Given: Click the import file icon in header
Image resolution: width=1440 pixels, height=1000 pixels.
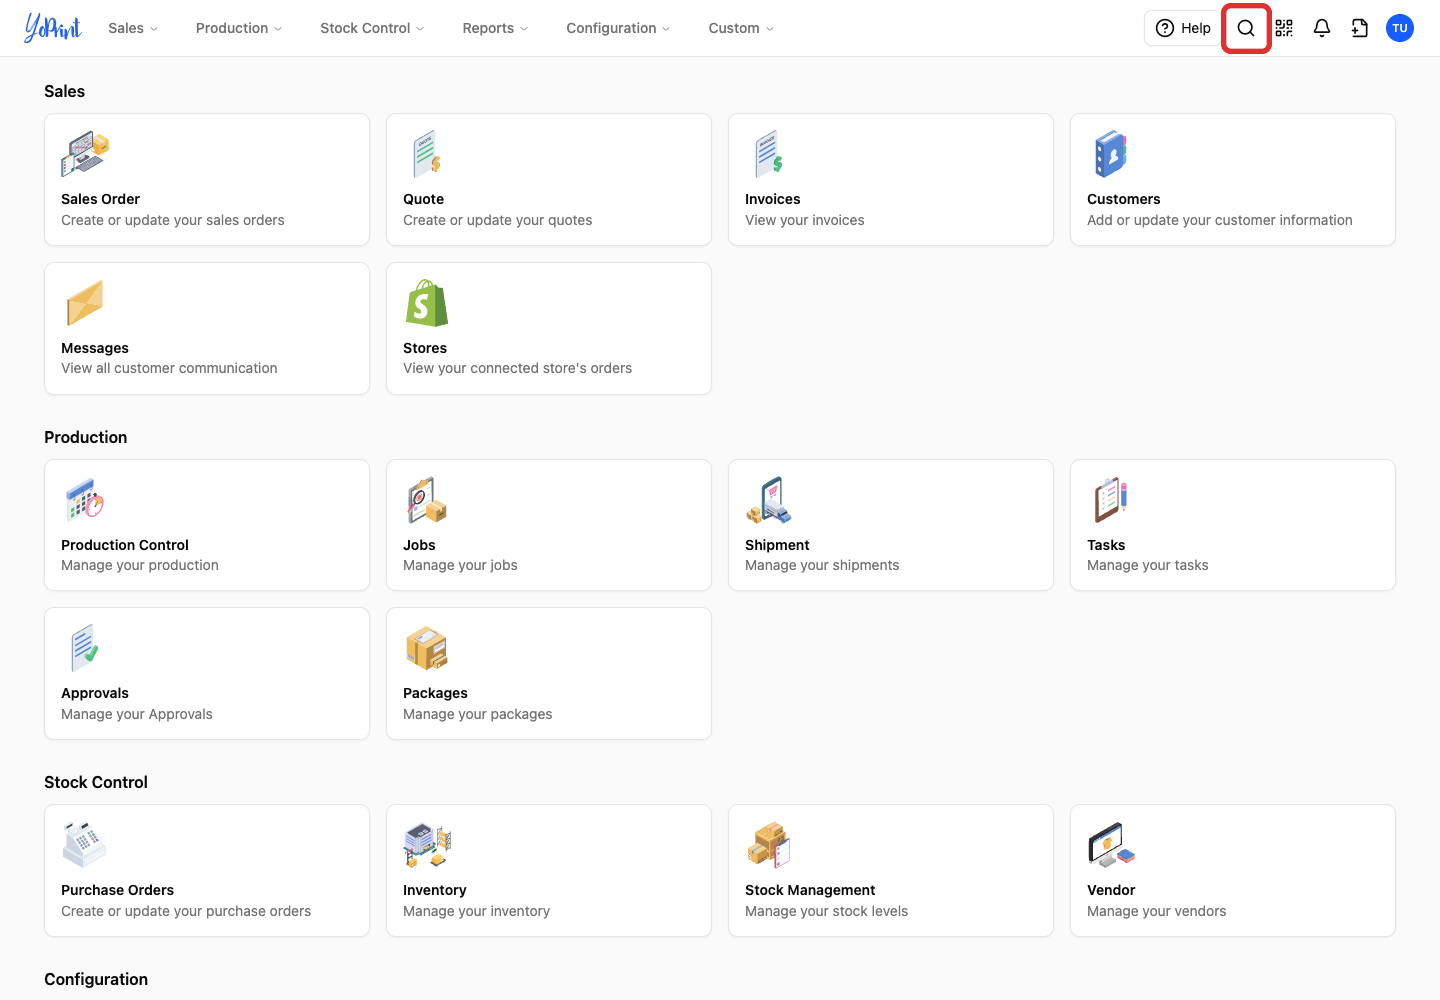Looking at the screenshot, I should 1360,28.
